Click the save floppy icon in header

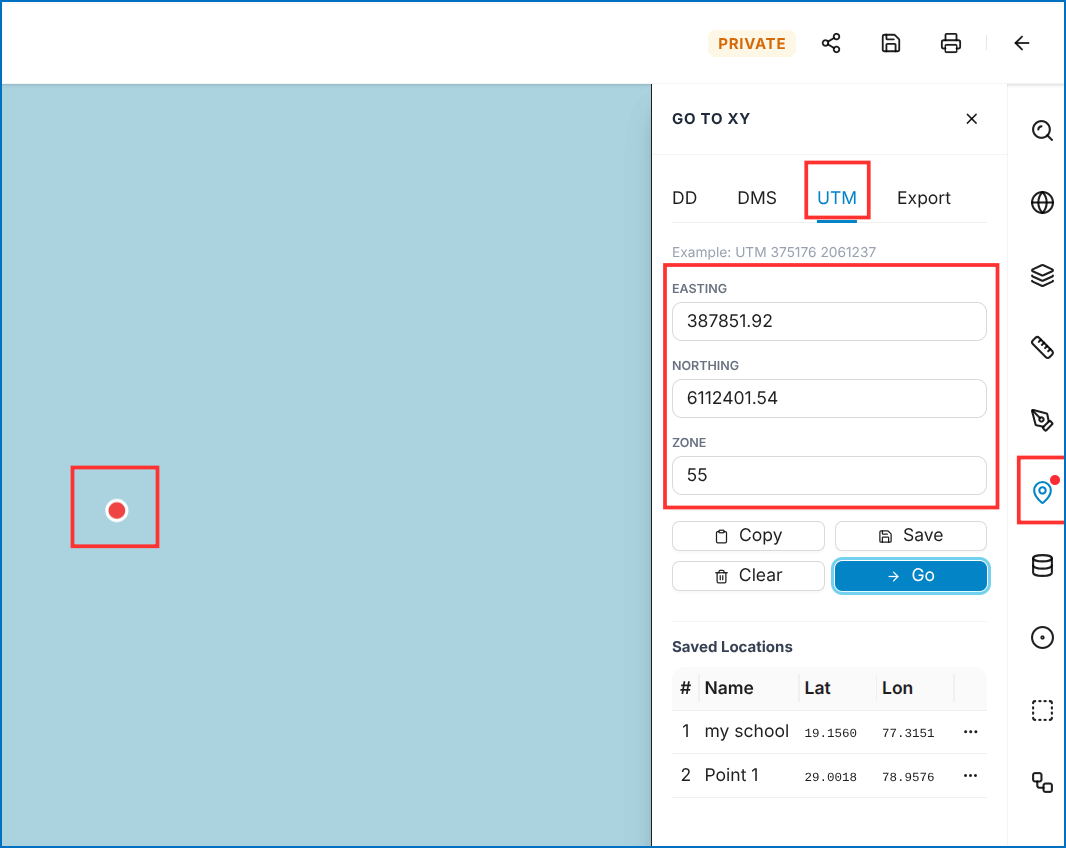(x=891, y=43)
